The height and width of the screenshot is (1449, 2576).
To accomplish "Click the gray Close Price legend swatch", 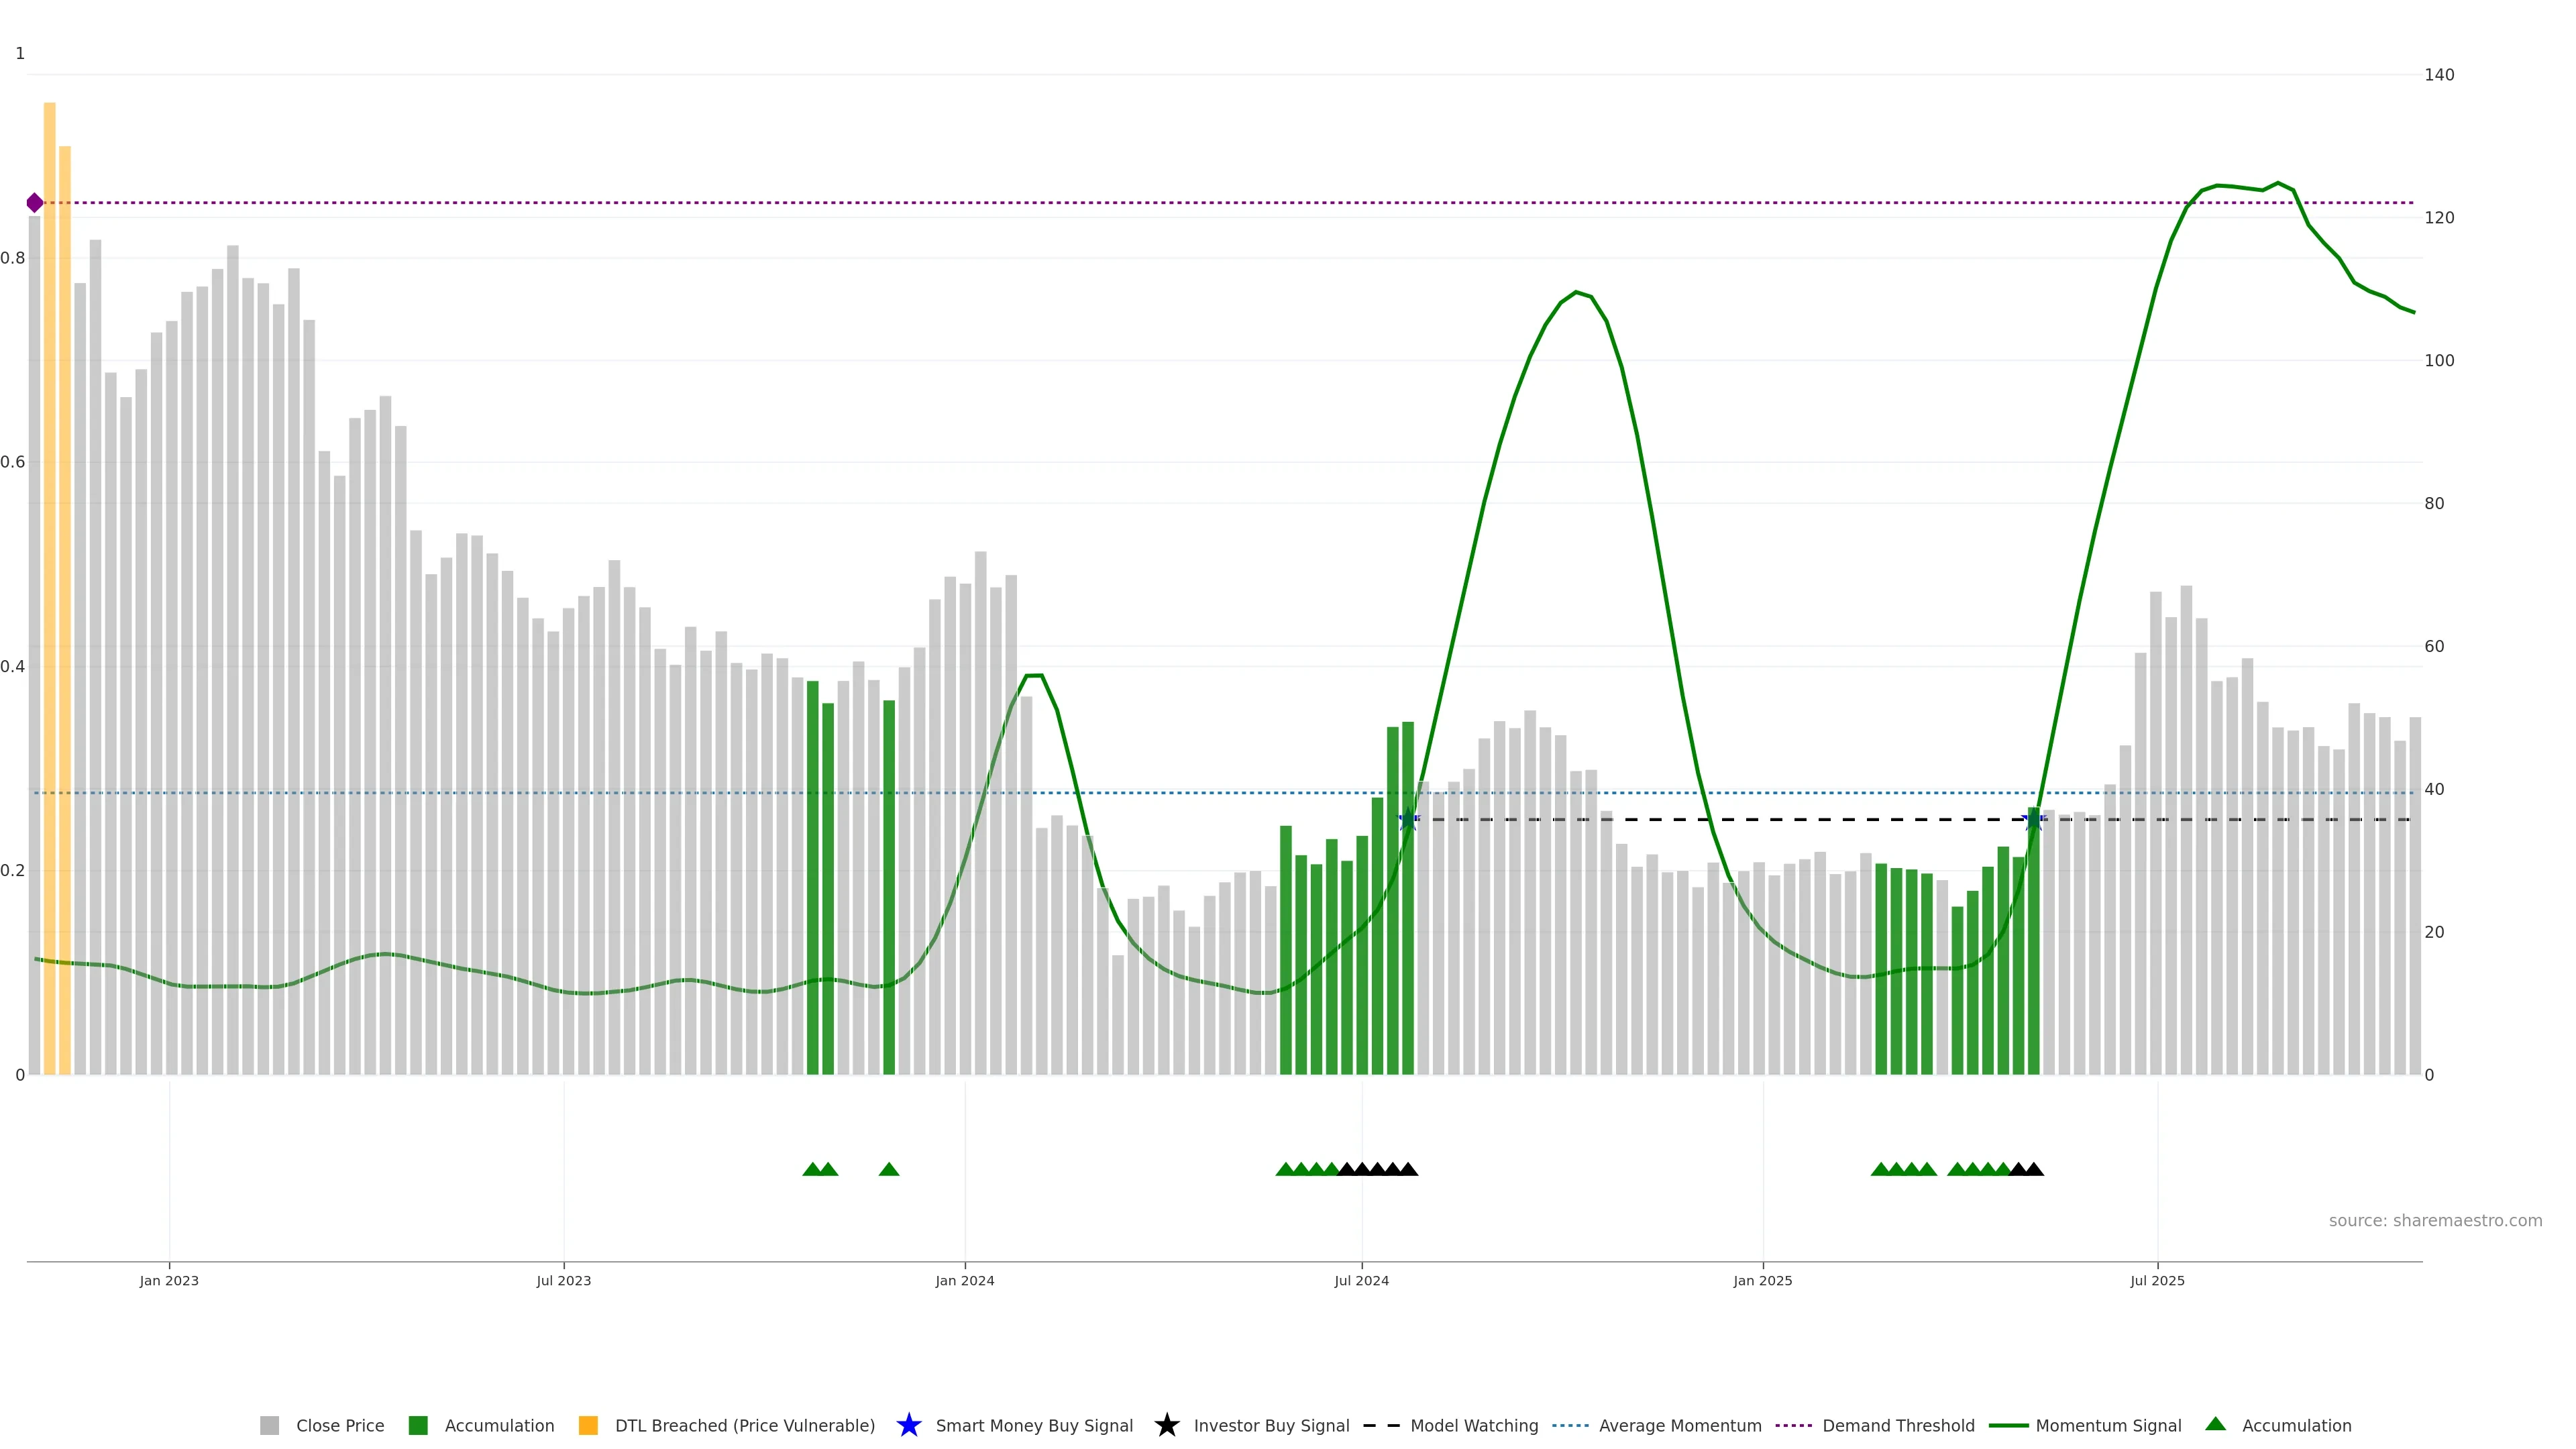I will click(269, 1425).
